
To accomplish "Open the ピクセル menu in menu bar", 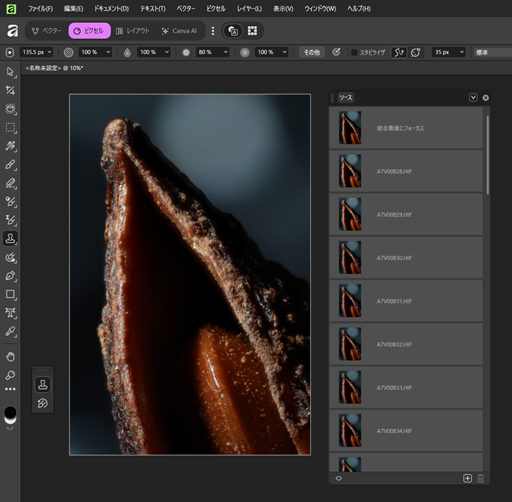I will 216,9.
